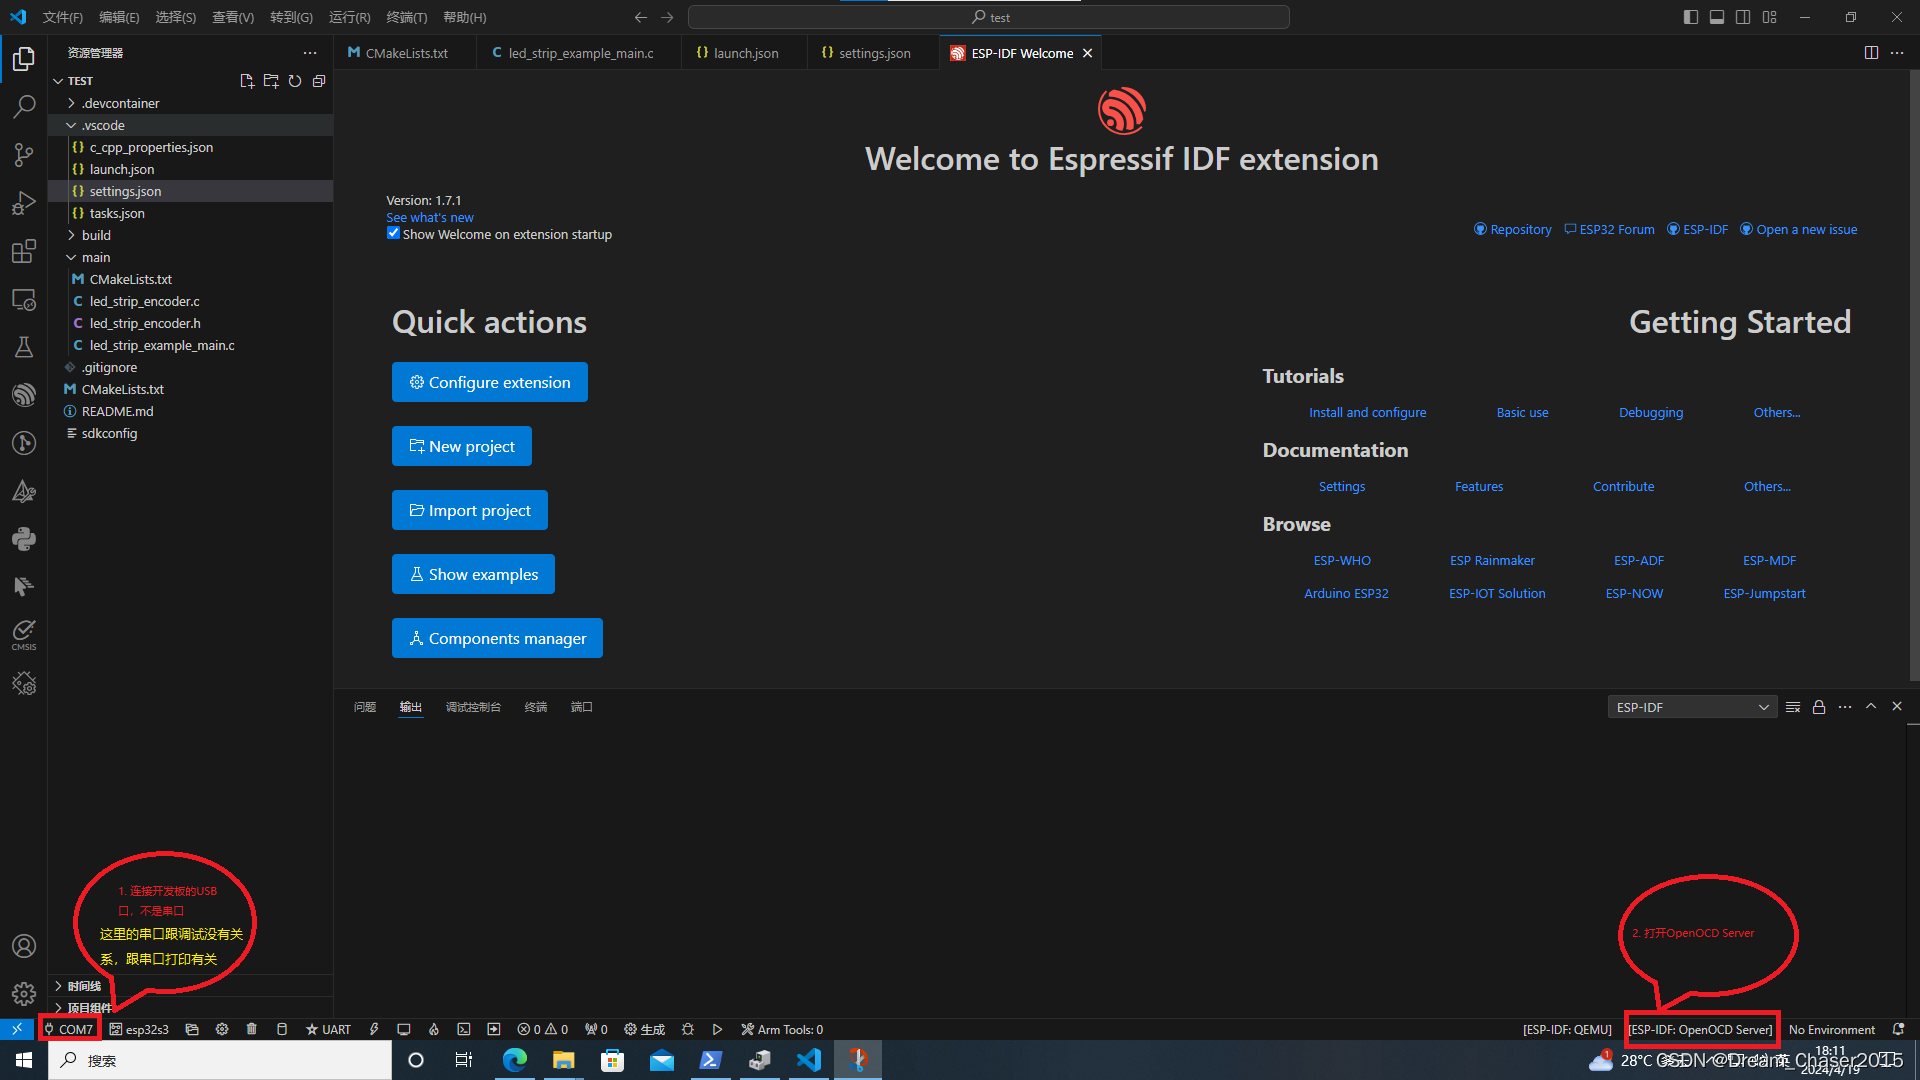Click the Show examples button
The image size is (1920, 1080).
pos(473,574)
